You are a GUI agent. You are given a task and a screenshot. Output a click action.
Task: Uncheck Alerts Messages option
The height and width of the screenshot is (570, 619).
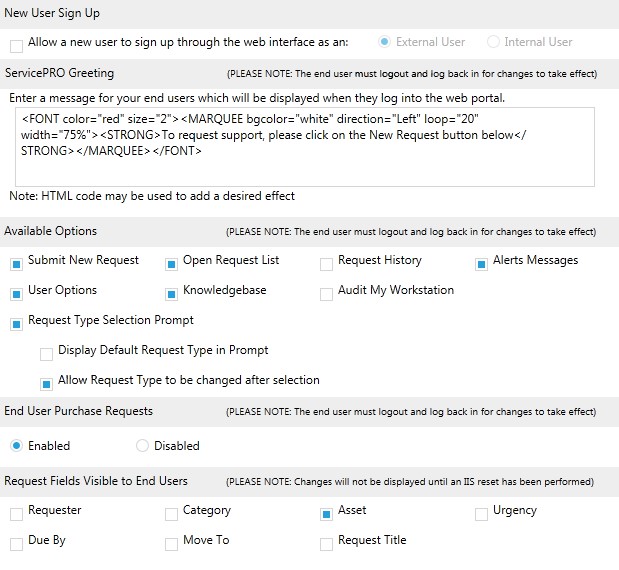coord(481,264)
